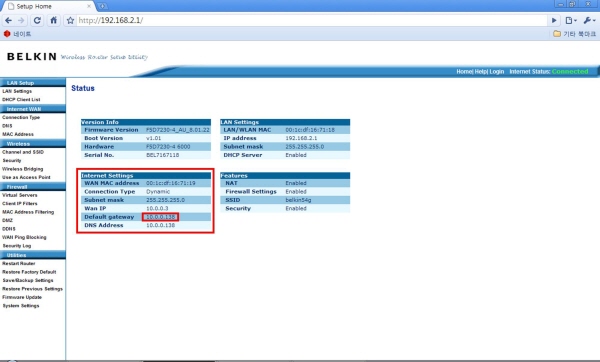
Task: Open the DDNS page
Action: 9,229
